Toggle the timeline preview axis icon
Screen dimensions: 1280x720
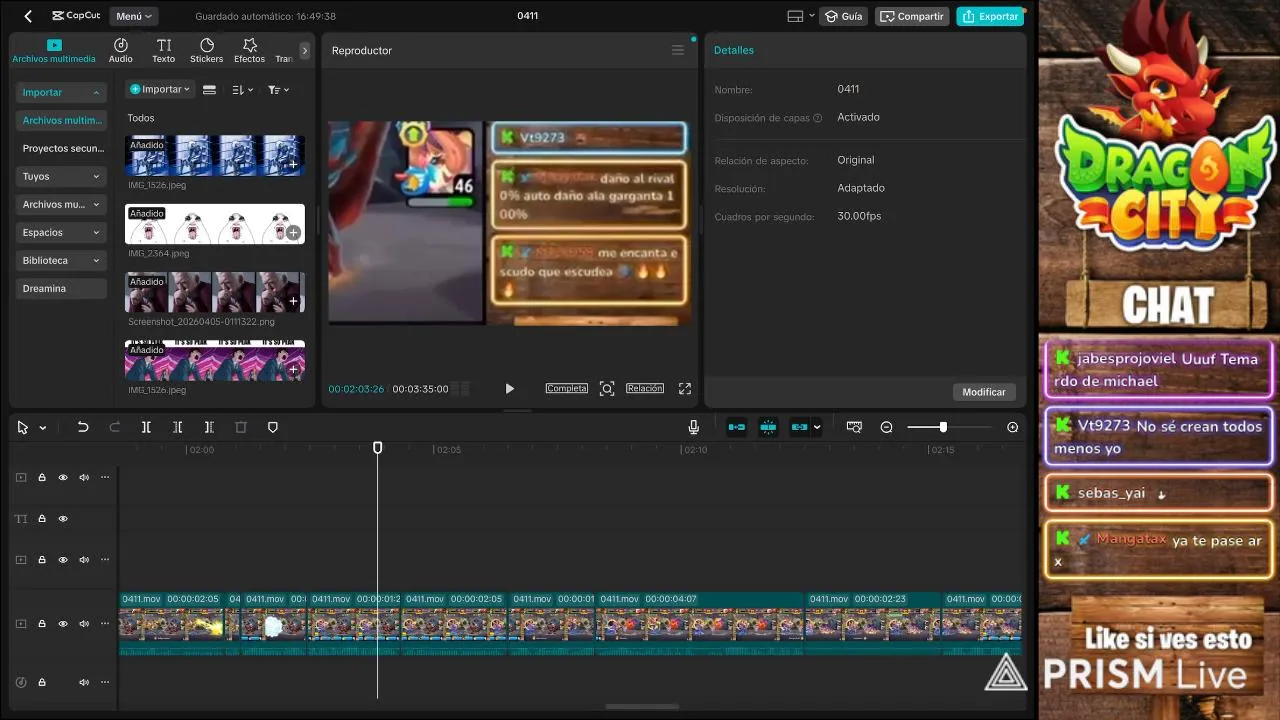[854, 427]
